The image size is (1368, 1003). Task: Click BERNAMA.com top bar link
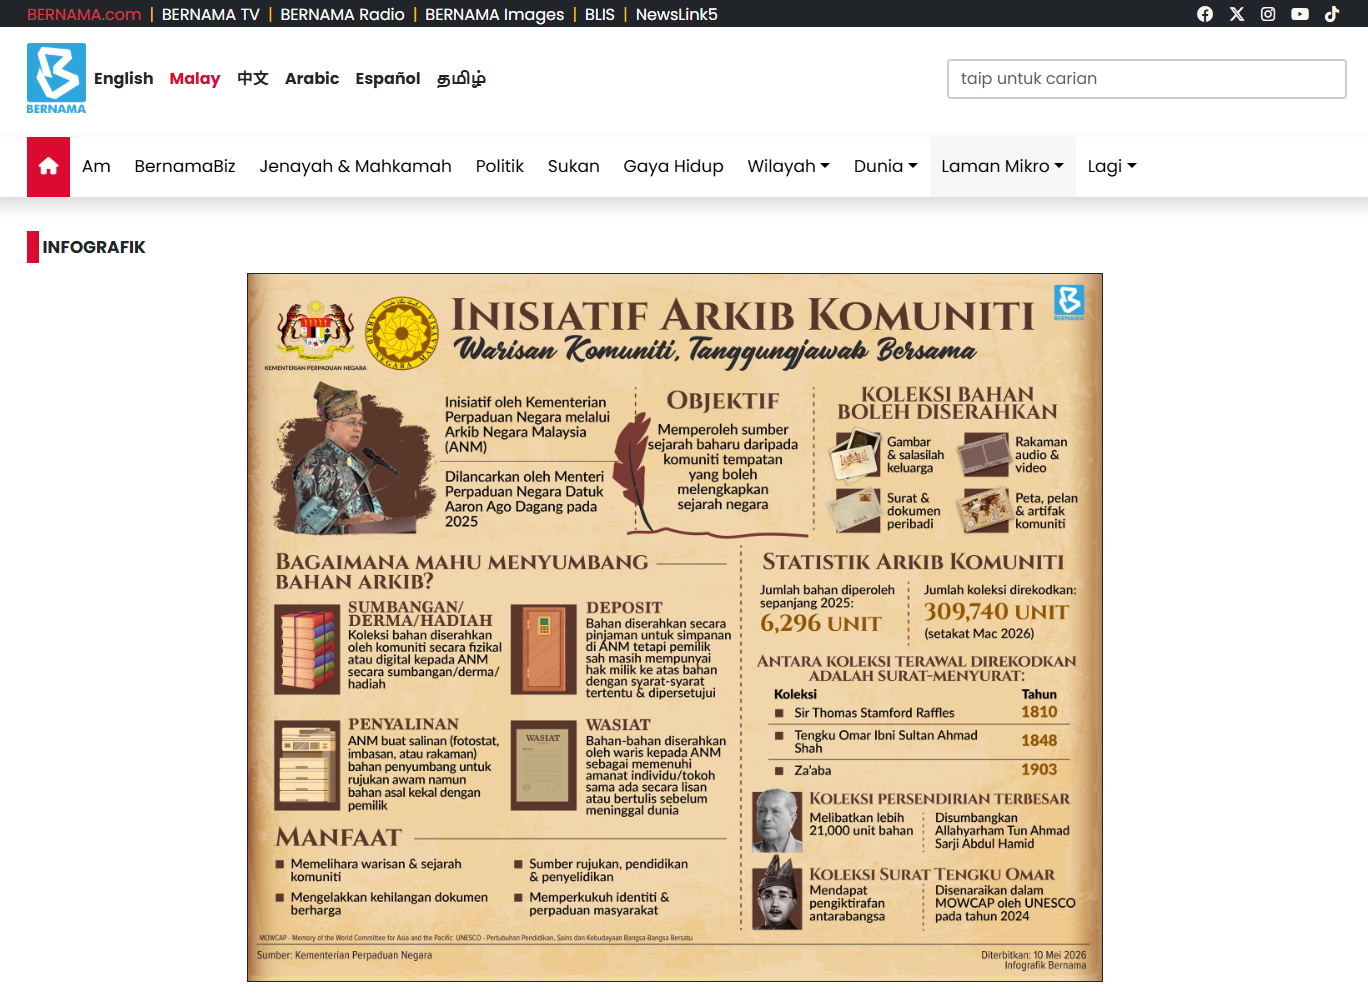click(84, 14)
